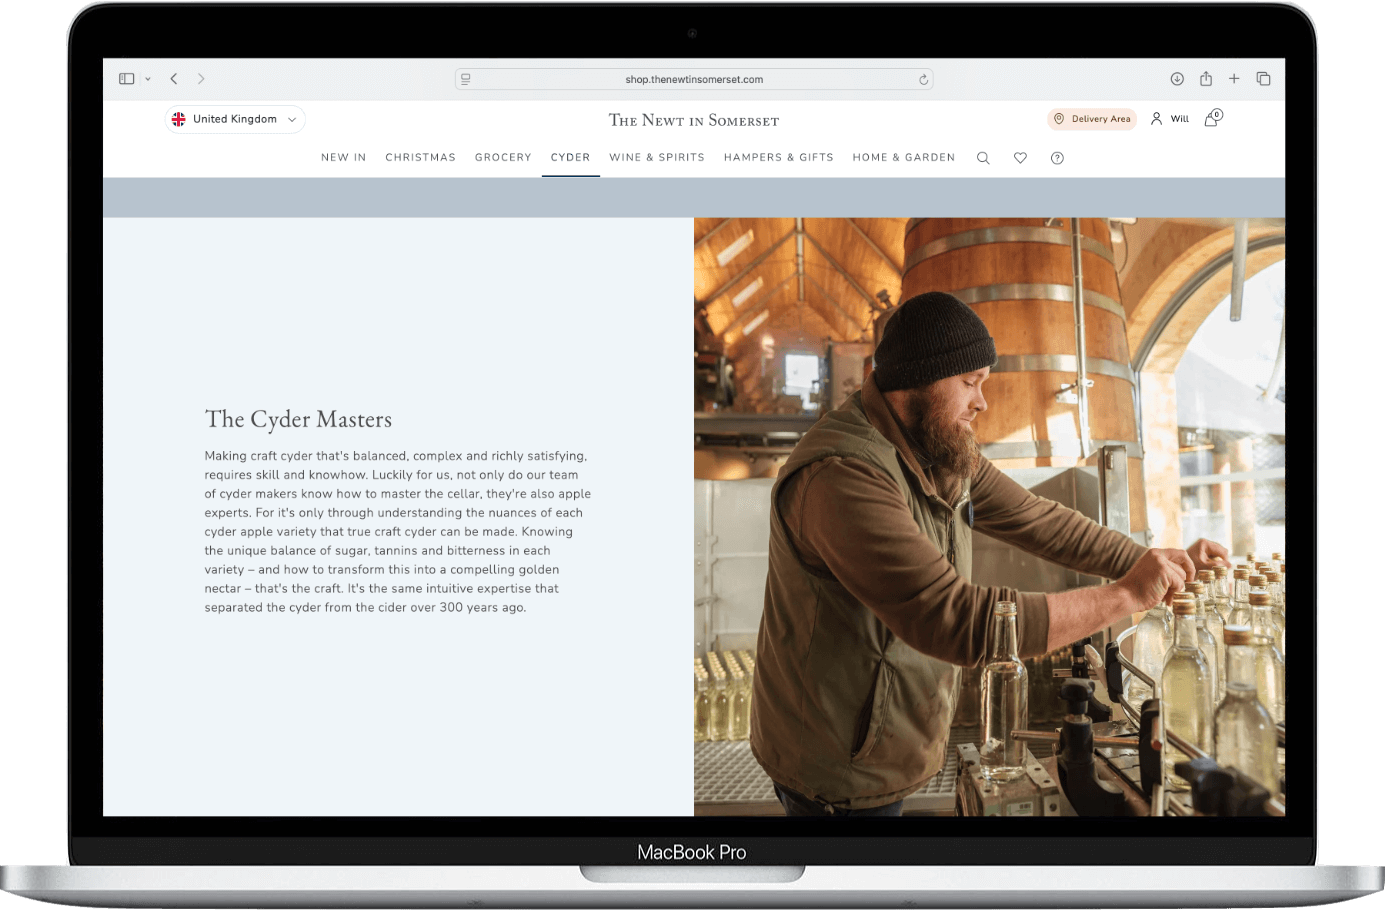Click the Delivery Area button
Image resolution: width=1385 pixels, height=910 pixels.
[x=1091, y=119]
